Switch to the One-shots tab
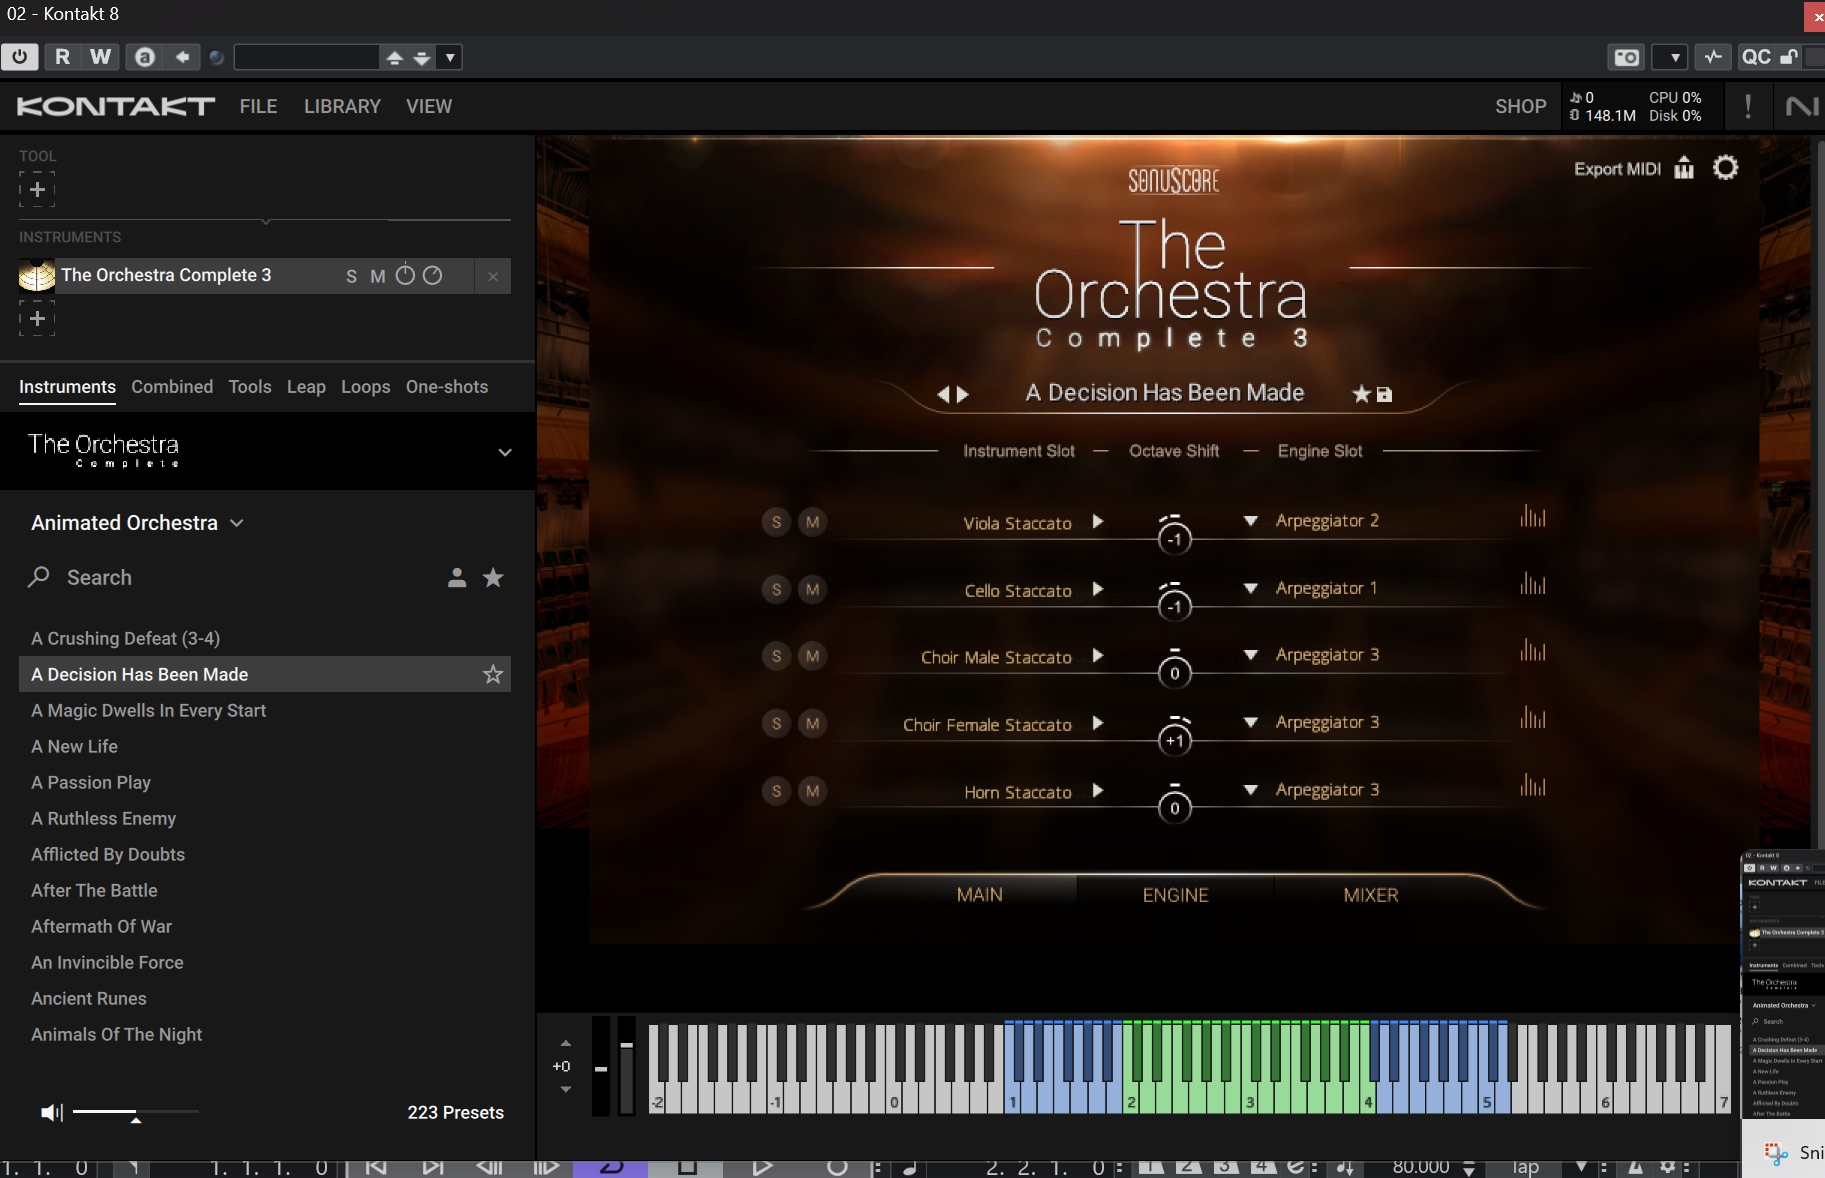Viewport: 1825px width, 1178px height. click(447, 387)
